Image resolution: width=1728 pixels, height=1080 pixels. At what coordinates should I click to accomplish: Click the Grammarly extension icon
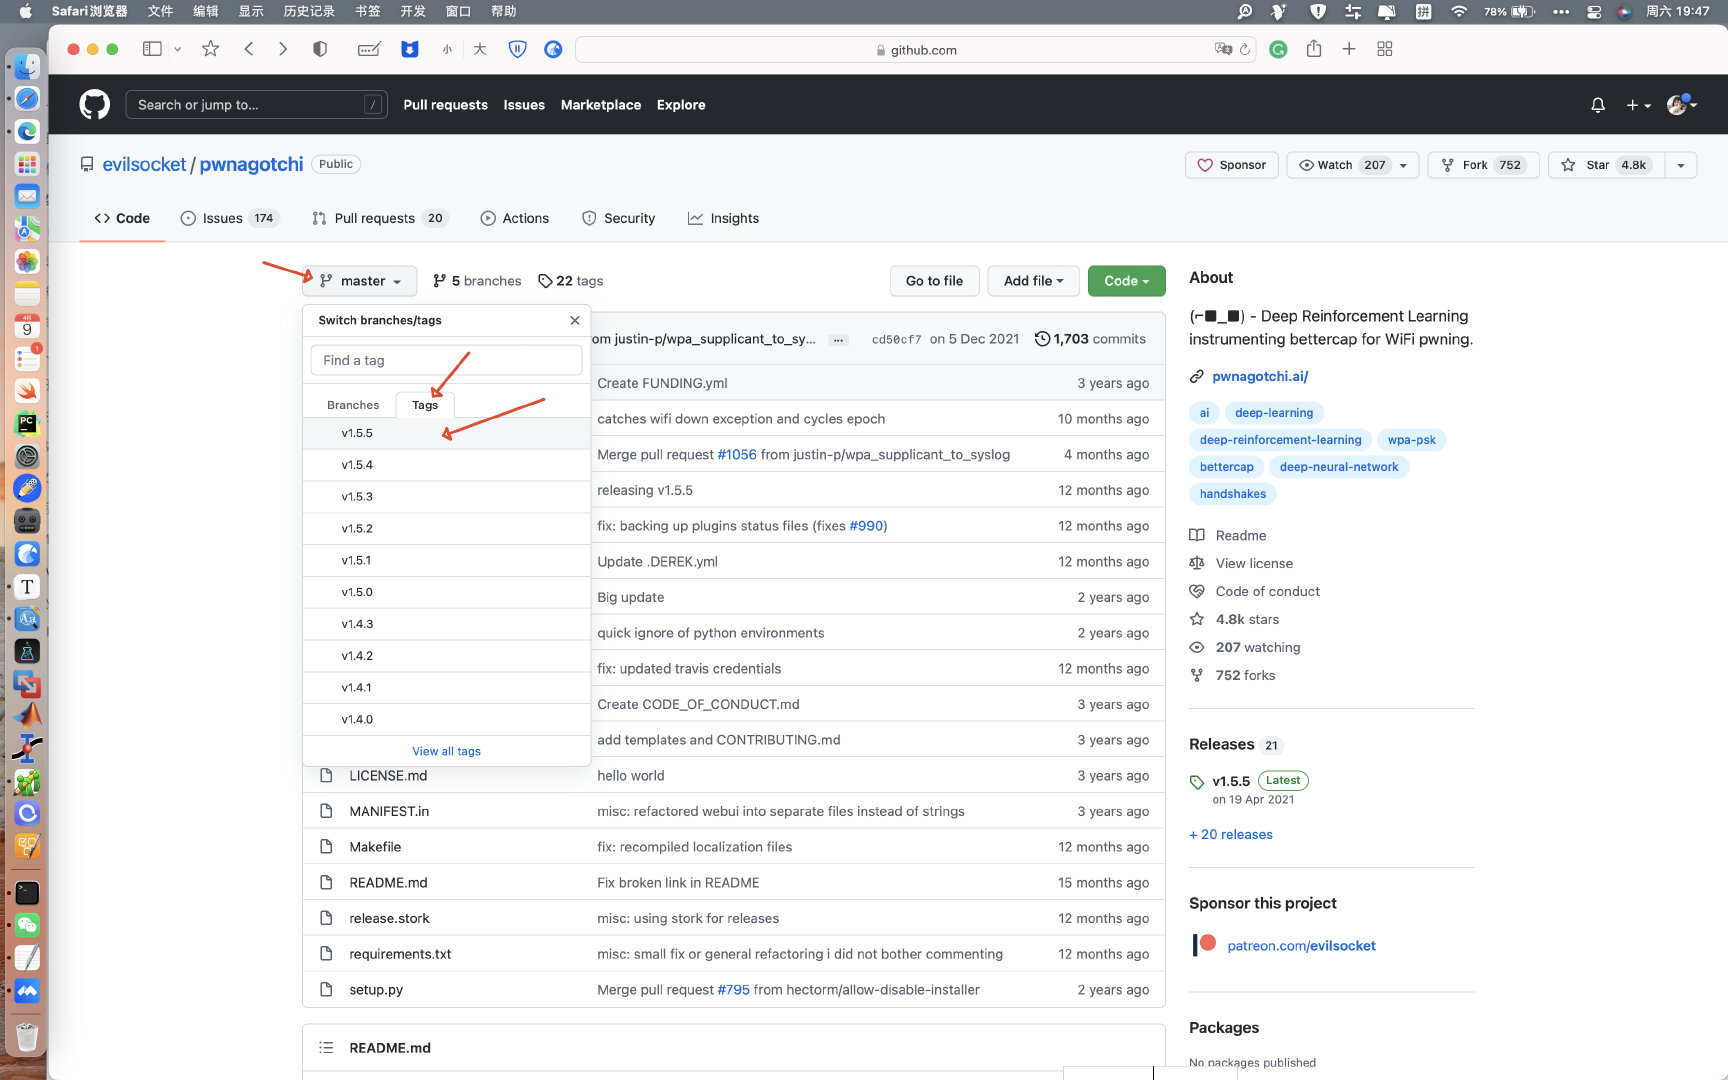click(x=1278, y=49)
